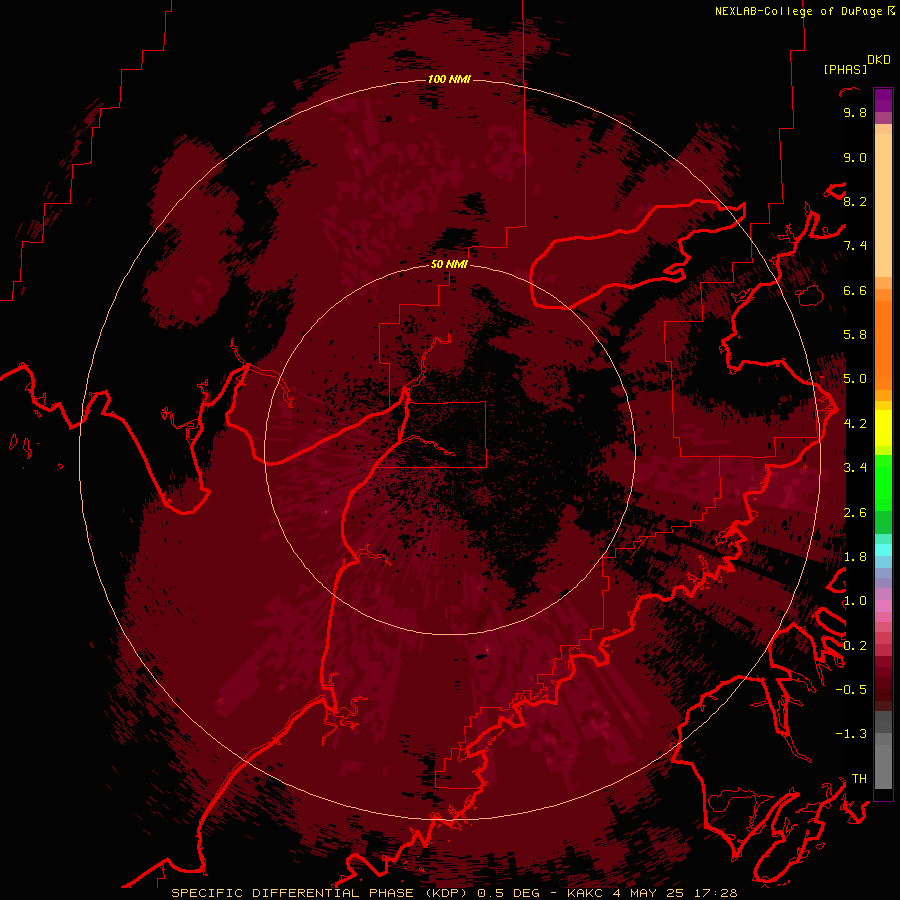Click the cyan segment of the color bar
The image size is (900, 900).
pyautogui.click(x=883, y=550)
